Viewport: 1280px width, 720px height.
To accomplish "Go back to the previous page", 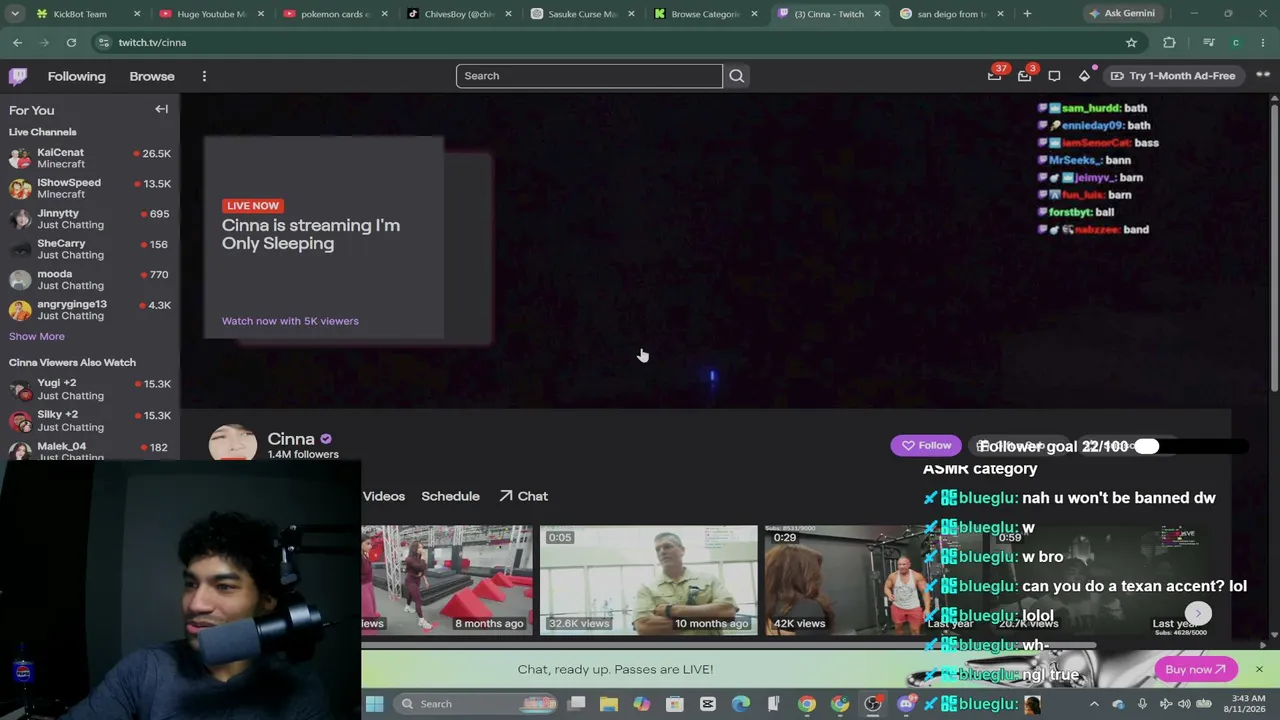I will pos(17,43).
